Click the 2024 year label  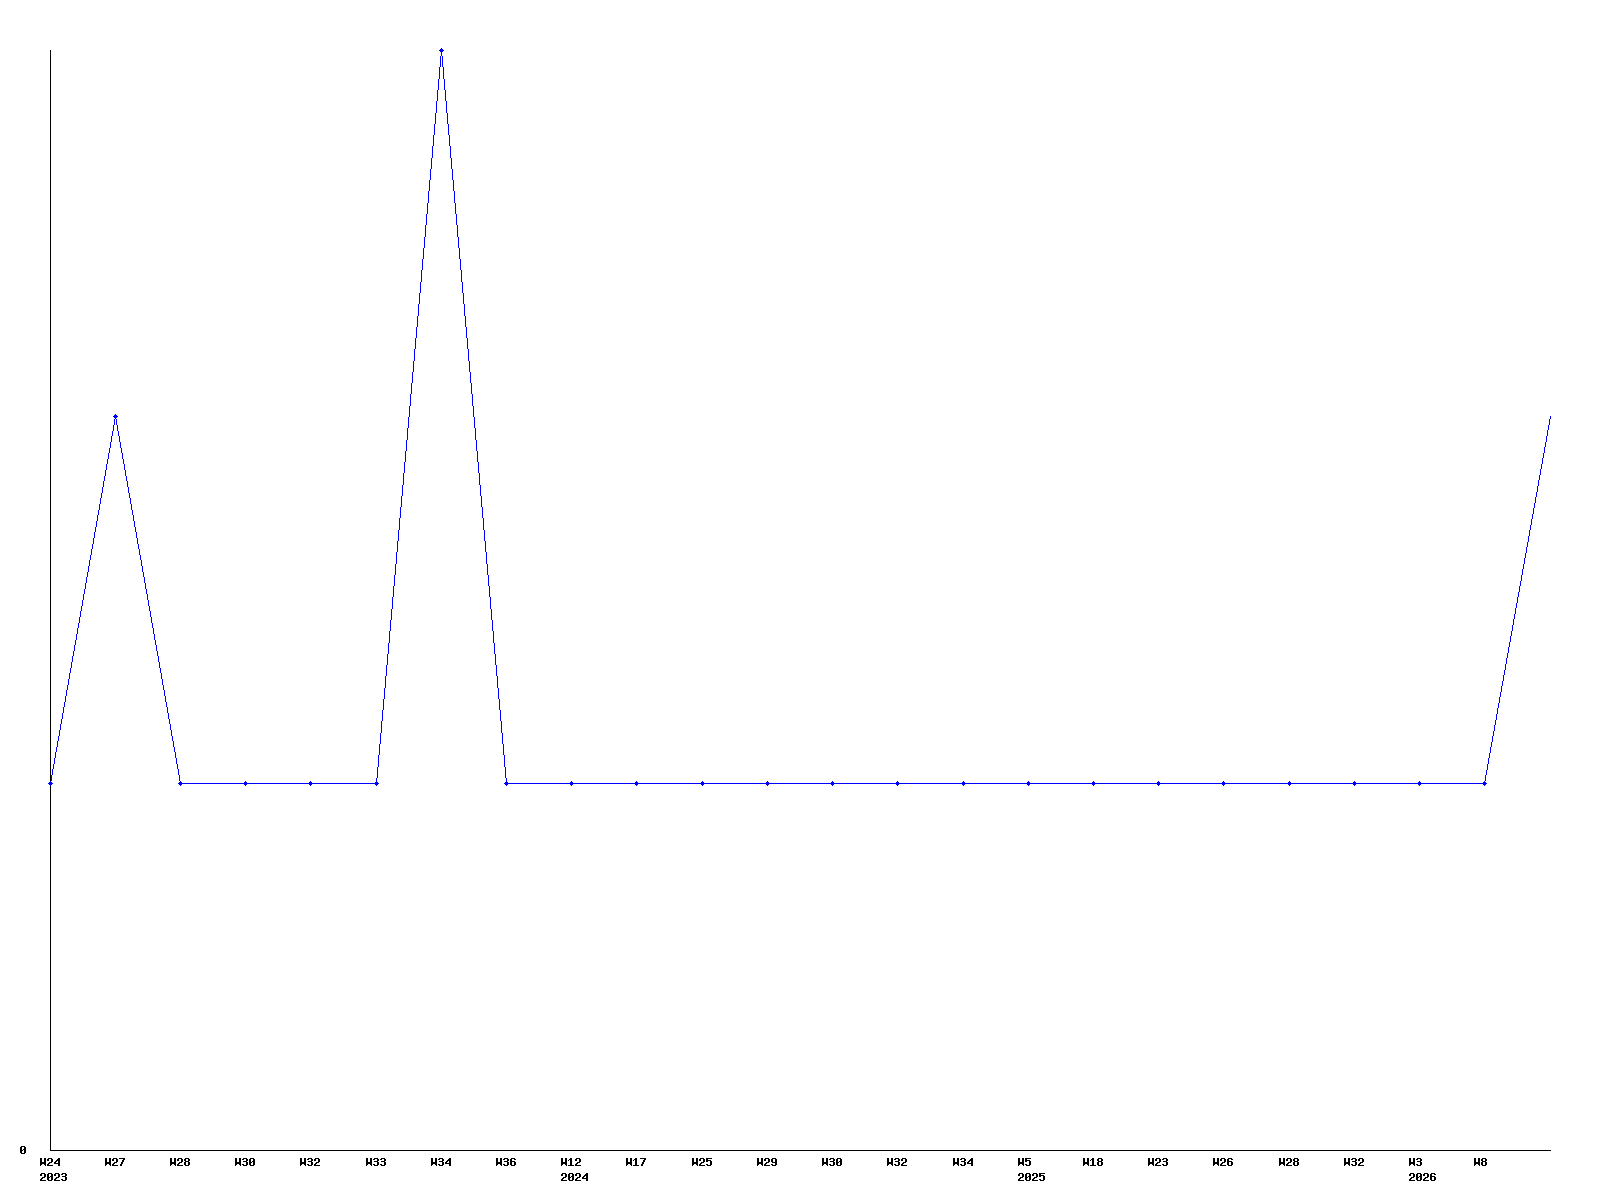coord(575,1177)
